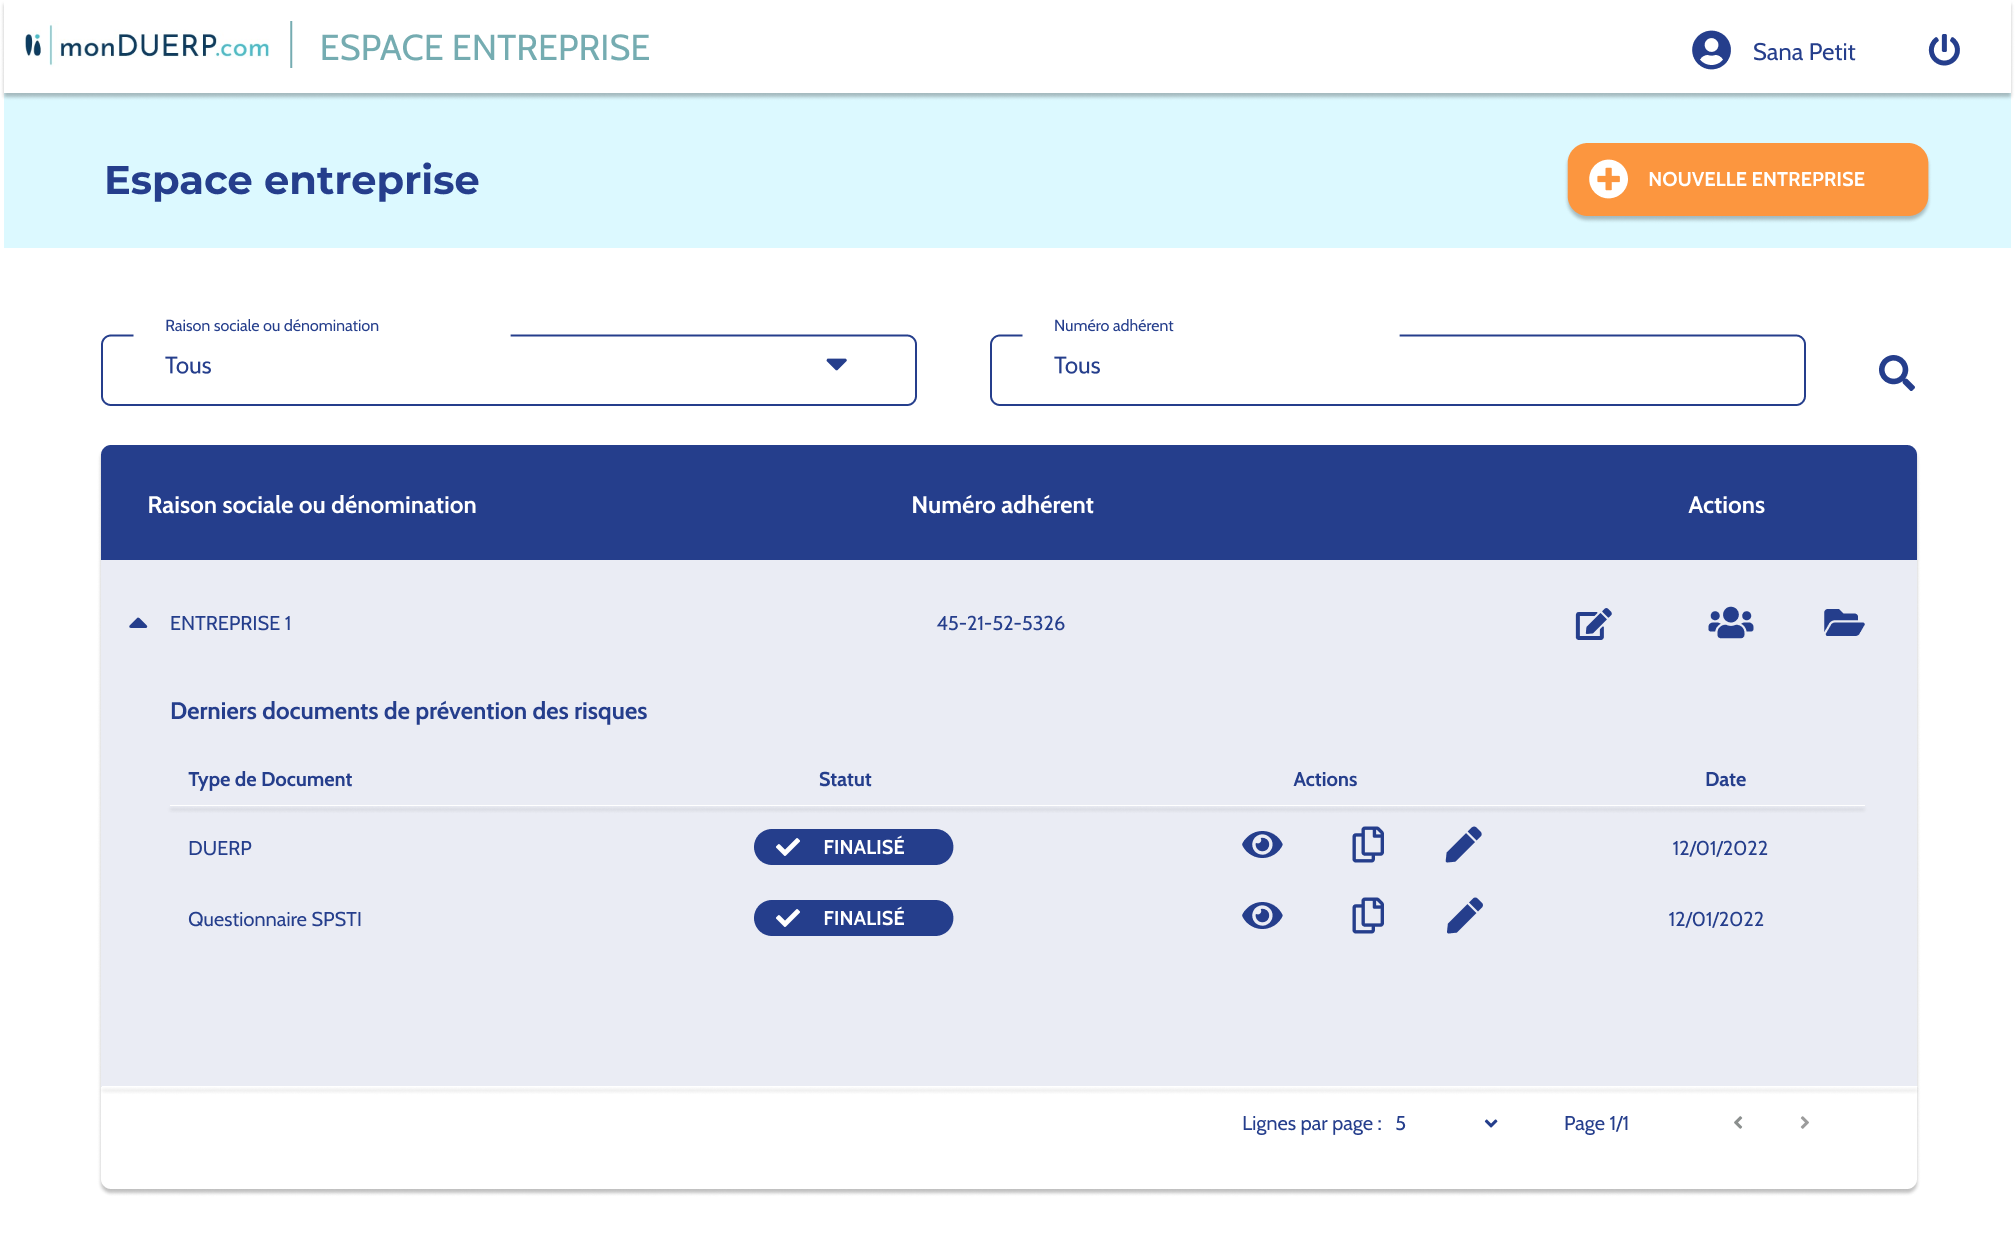Open the users group icon for ENTREPRISE 1
This screenshot has width=2015, height=1258.
click(1730, 623)
